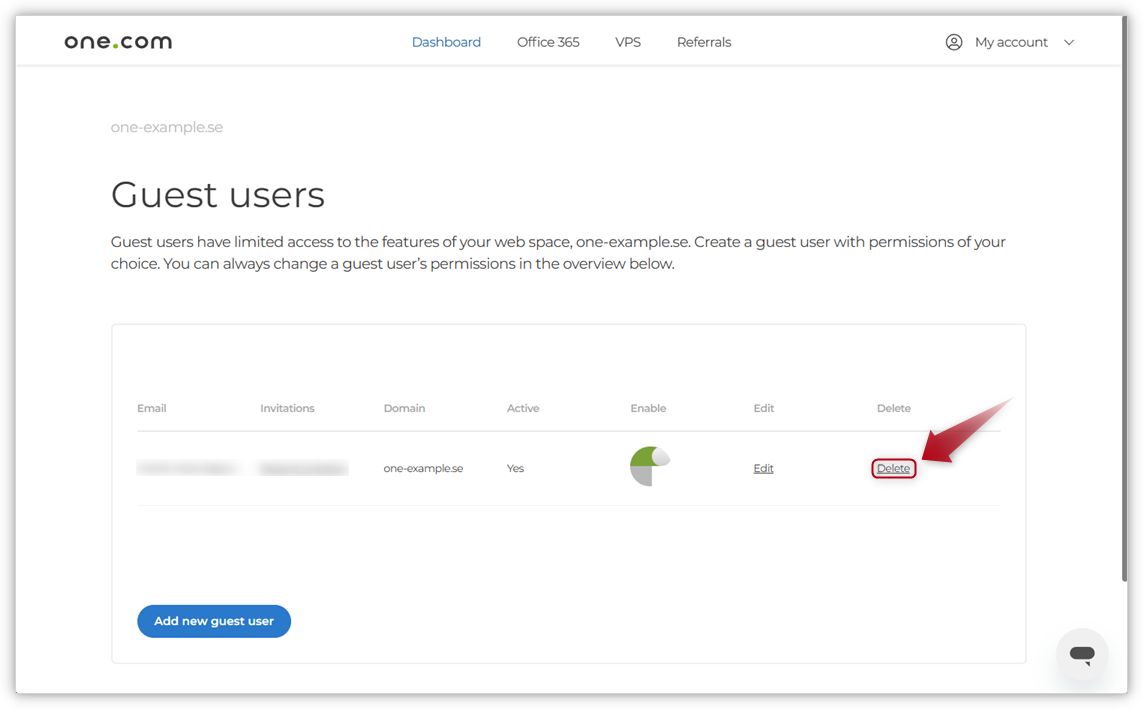Select the Dashboard tab
Viewport: 1143px width, 709px height.
point(446,41)
